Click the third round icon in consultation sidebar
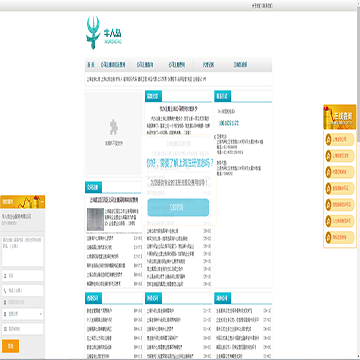 click(328, 172)
